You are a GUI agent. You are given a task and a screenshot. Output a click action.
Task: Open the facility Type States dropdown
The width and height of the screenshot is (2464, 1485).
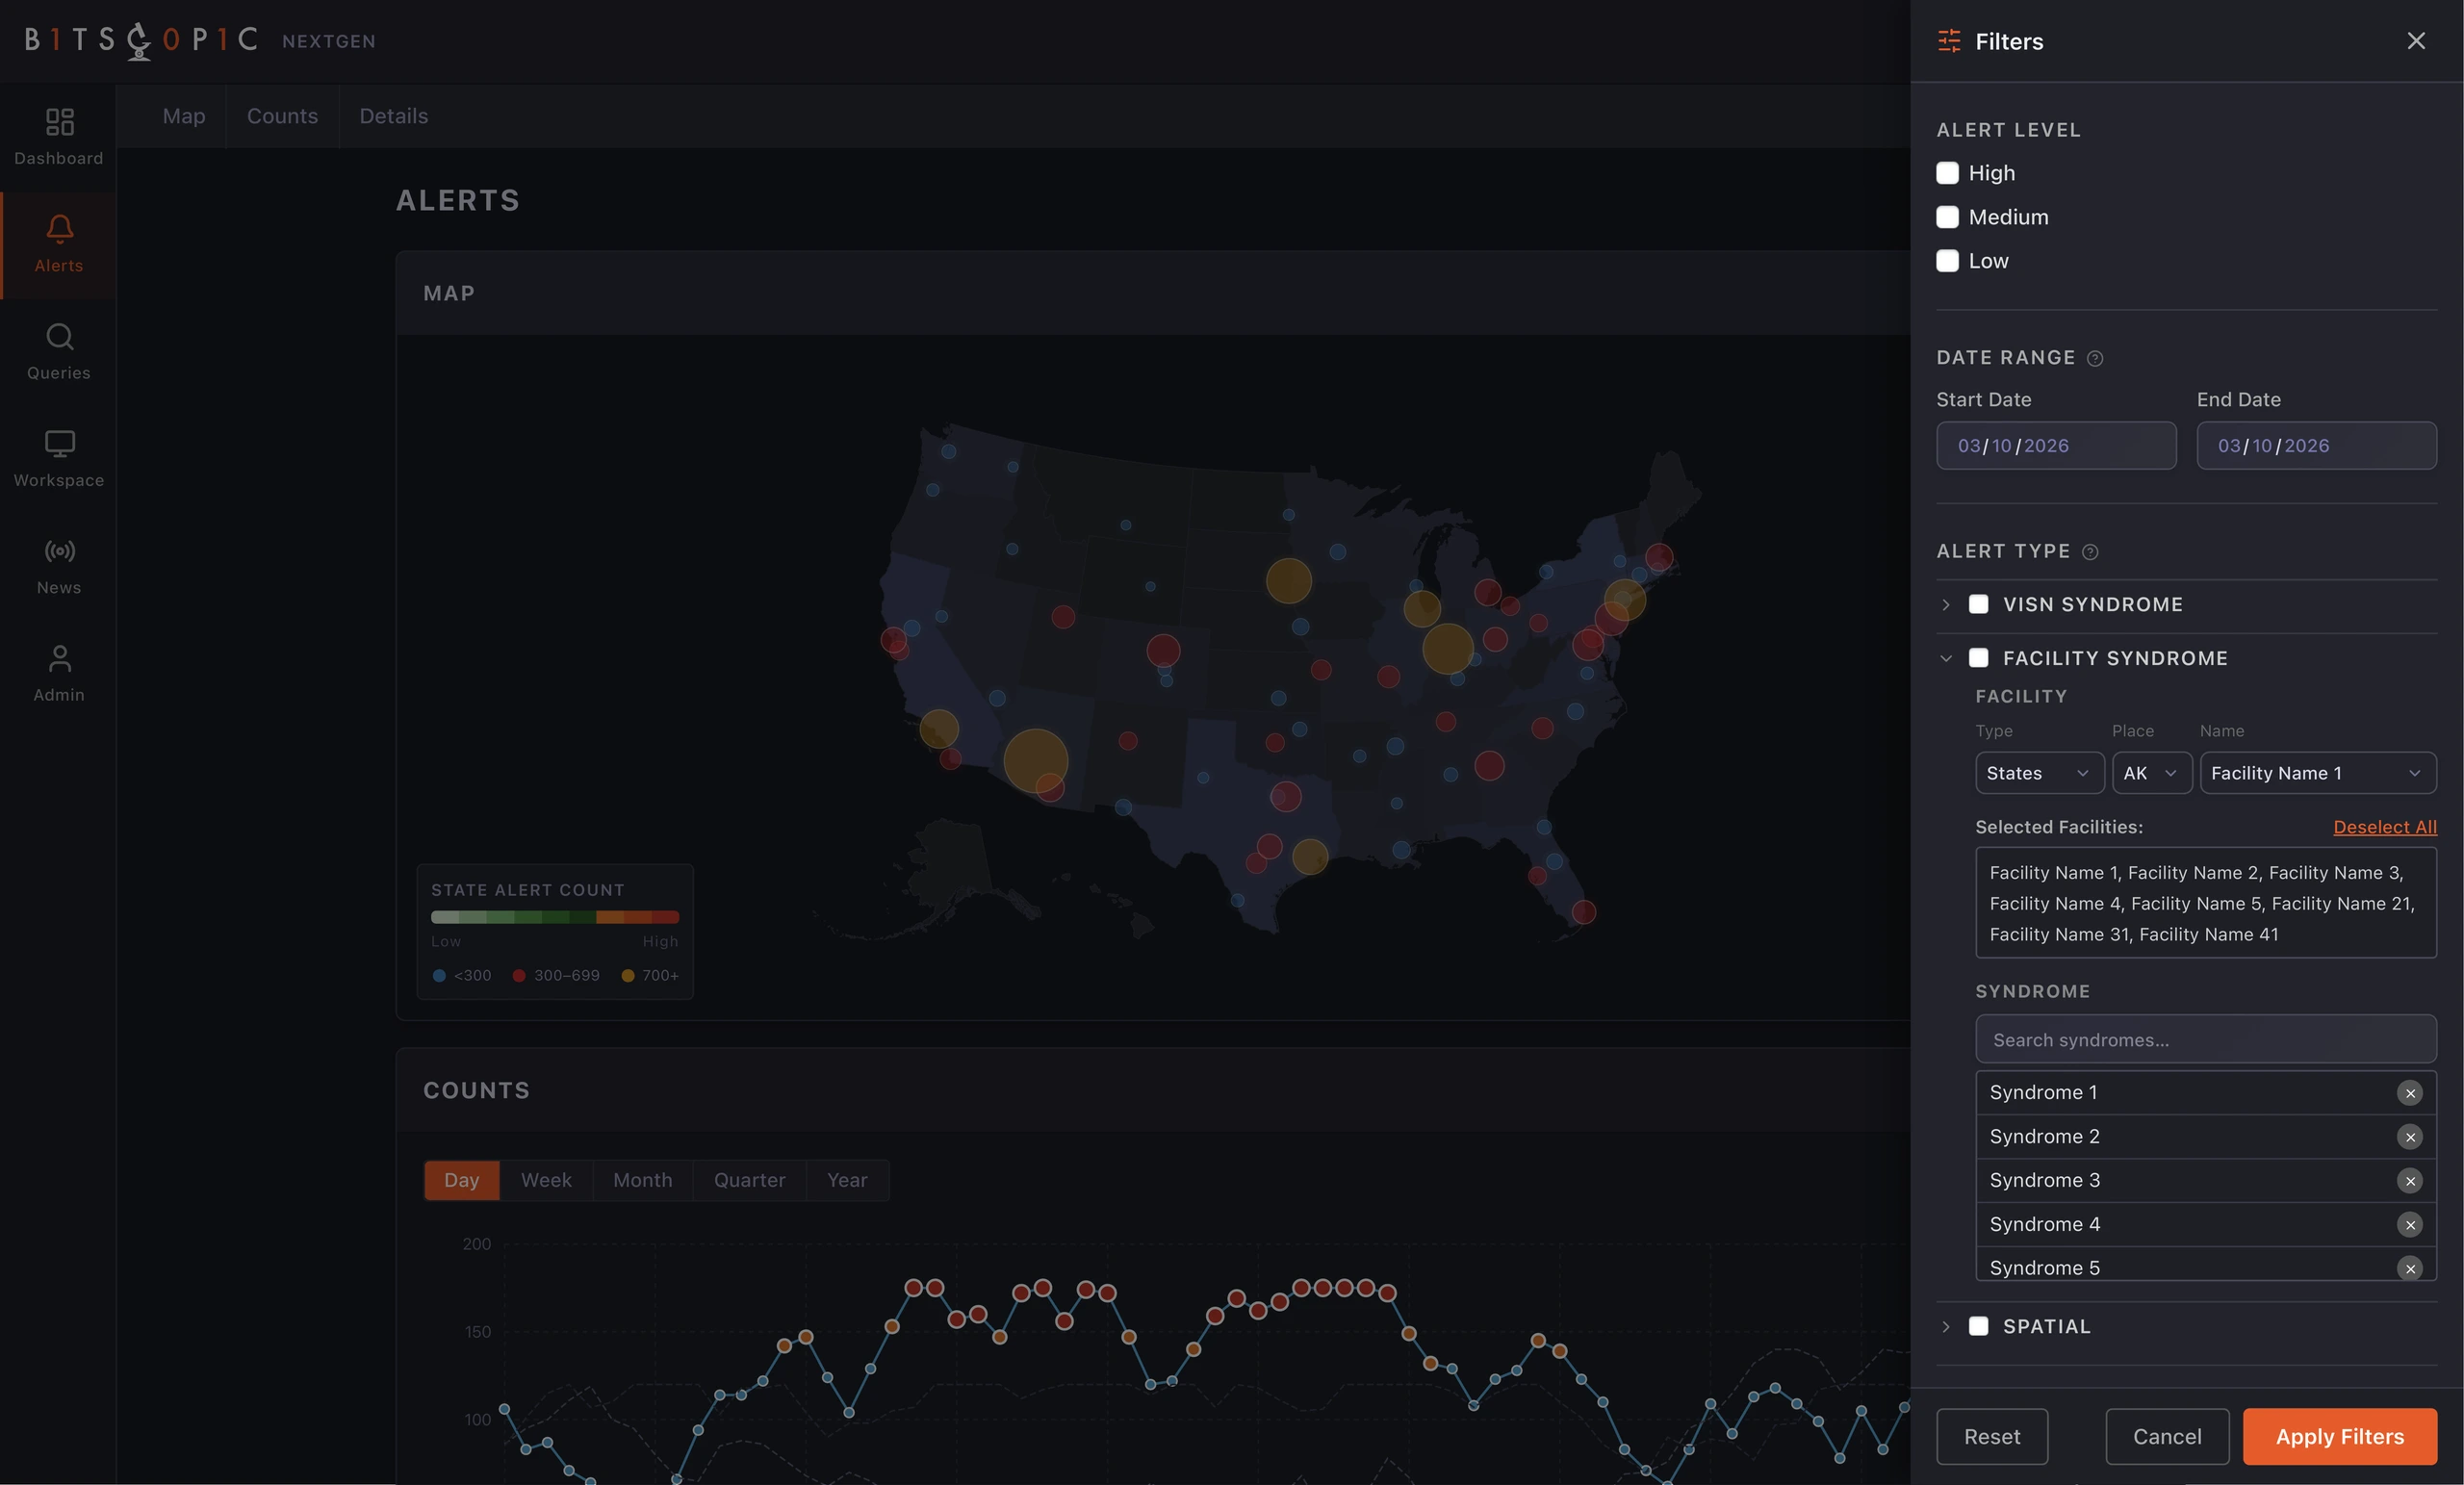coord(2039,773)
